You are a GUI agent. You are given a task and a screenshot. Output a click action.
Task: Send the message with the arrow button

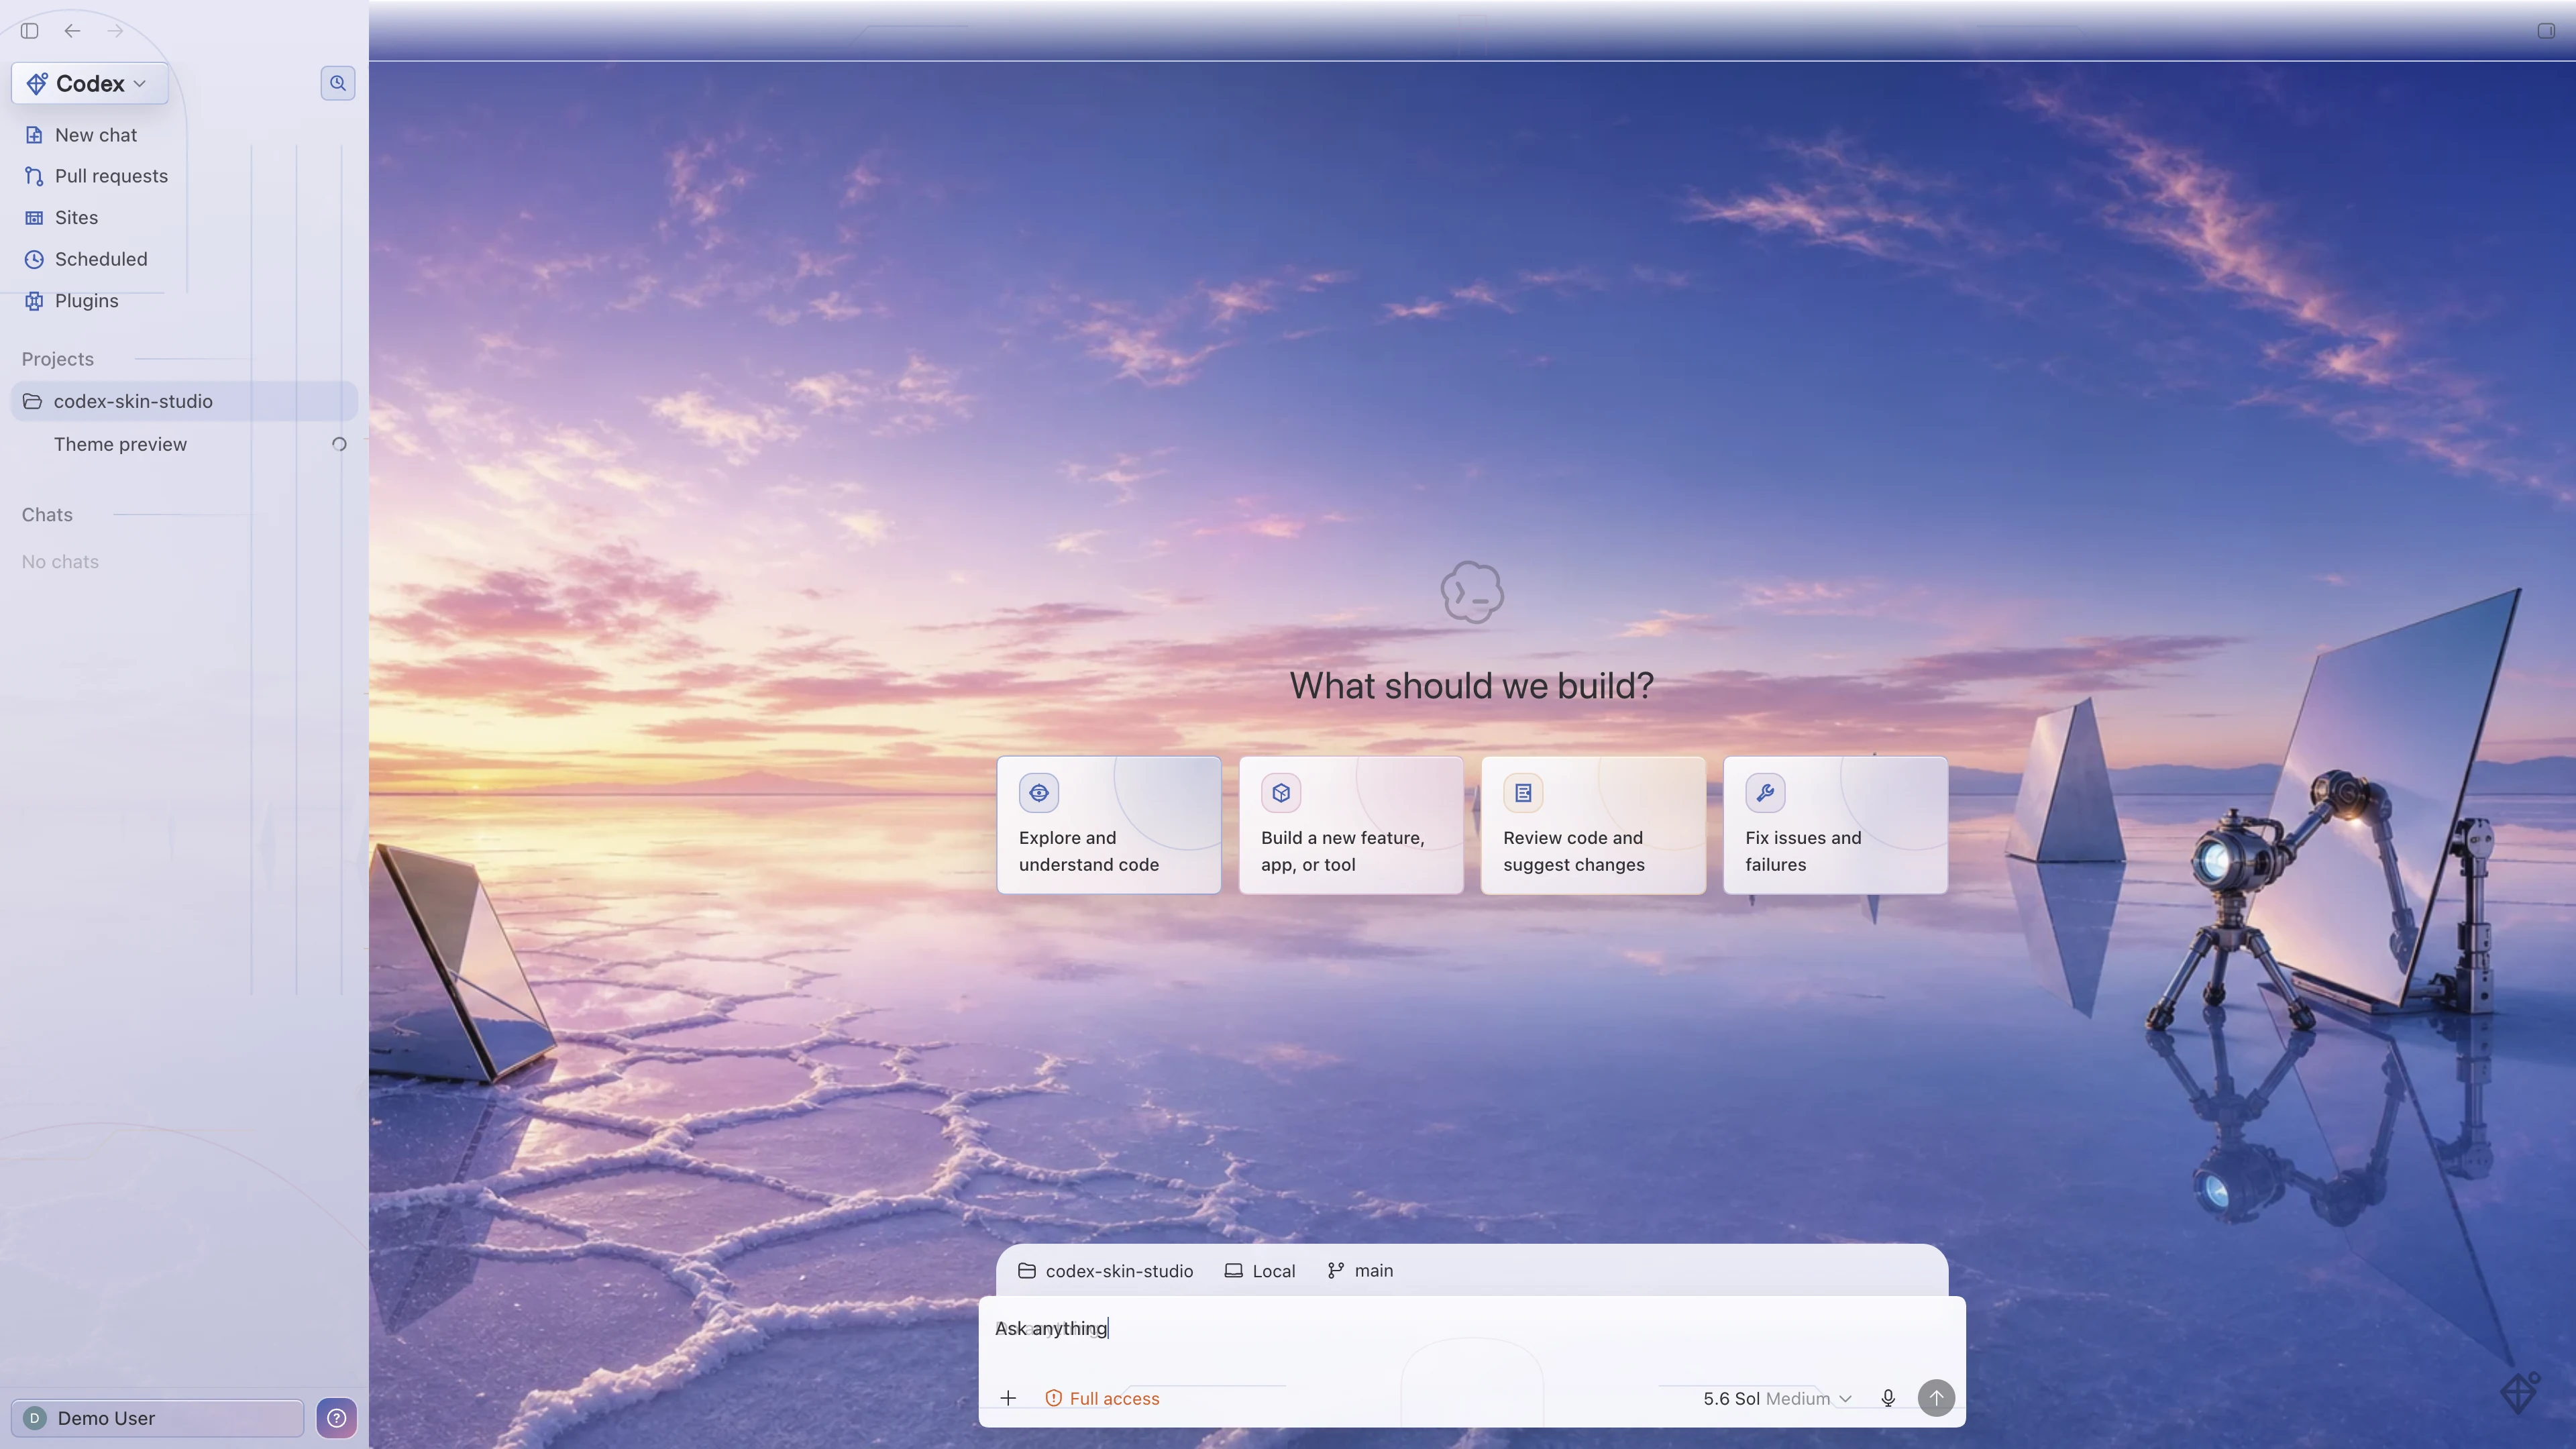click(x=1936, y=1398)
